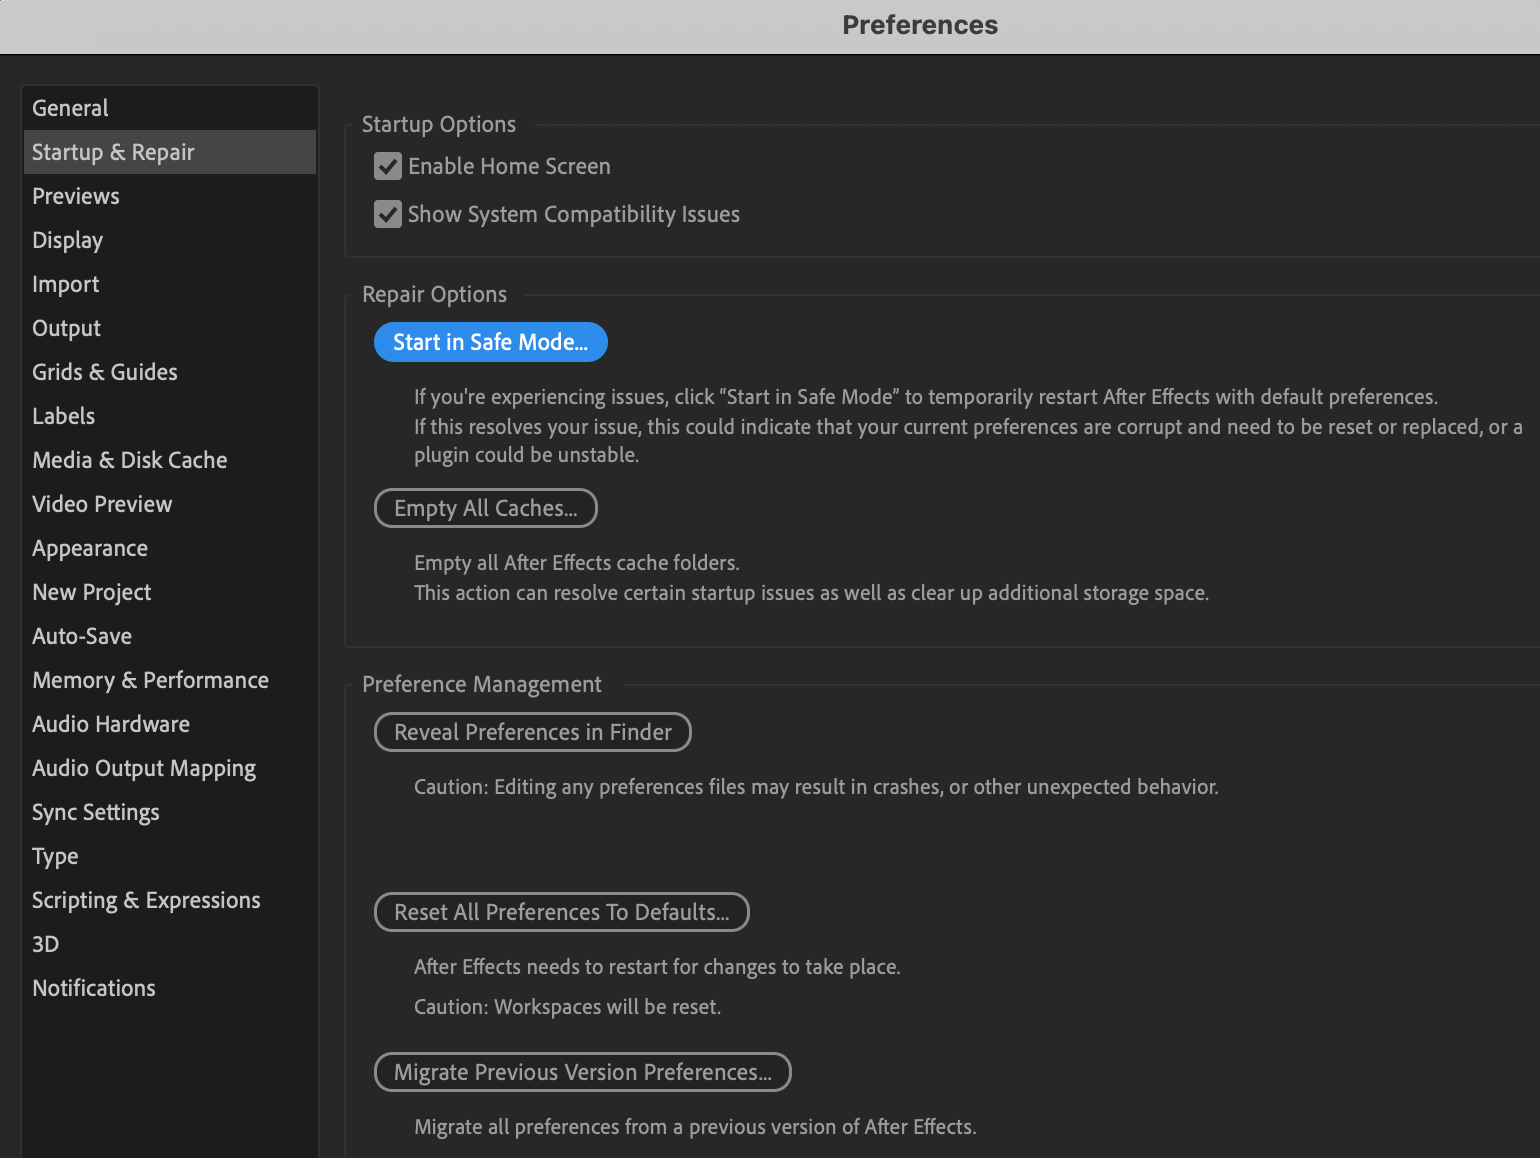Open Appearance preferences
This screenshot has width=1540, height=1158.
pyautogui.click(x=90, y=548)
